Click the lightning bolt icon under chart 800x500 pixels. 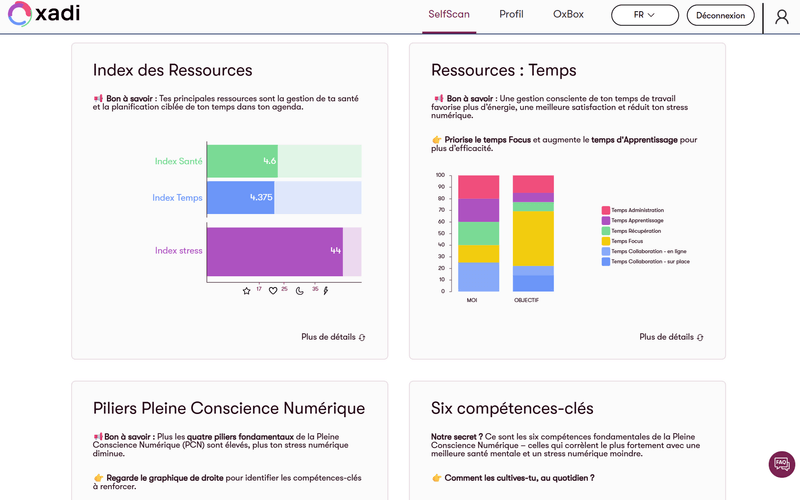click(325, 291)
